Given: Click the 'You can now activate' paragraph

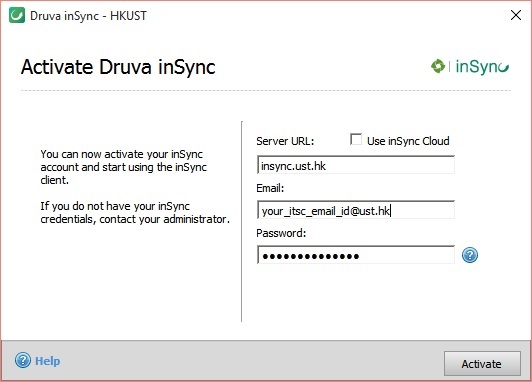Looking at the screenshot, I should (124, 167).
